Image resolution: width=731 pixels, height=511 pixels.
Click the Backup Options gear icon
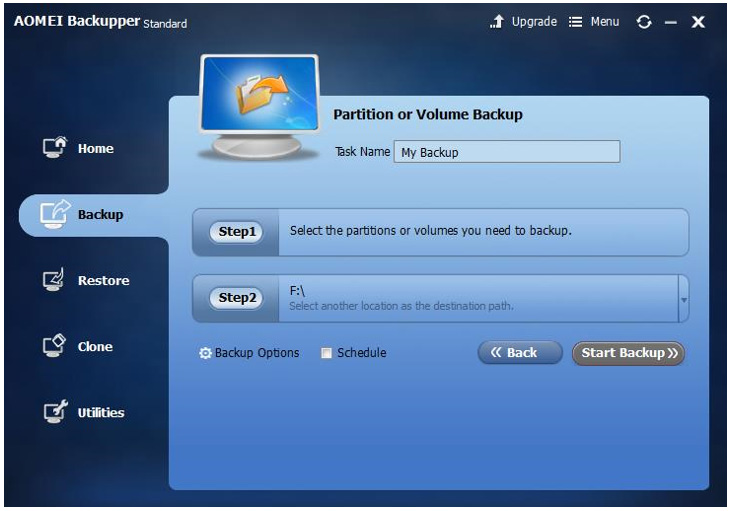point(205,353)
